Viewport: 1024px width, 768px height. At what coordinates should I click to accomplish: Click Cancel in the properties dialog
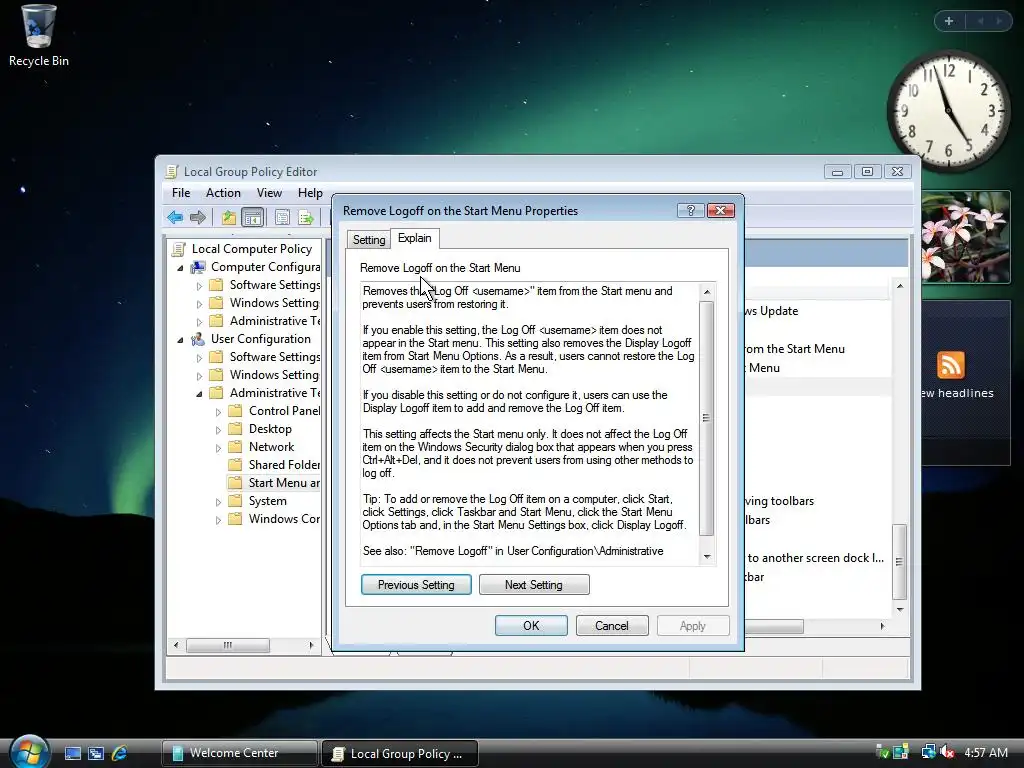point(612,626)
